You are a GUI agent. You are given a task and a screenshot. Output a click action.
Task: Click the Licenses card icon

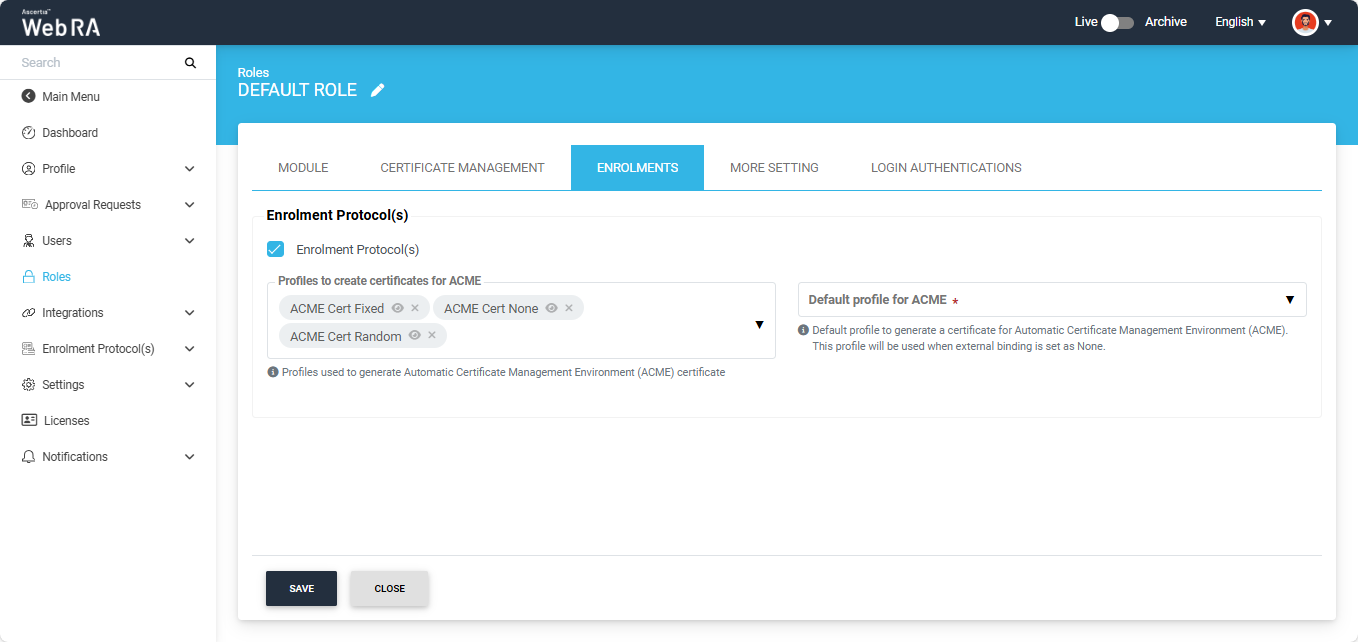(x=29, y=421)
